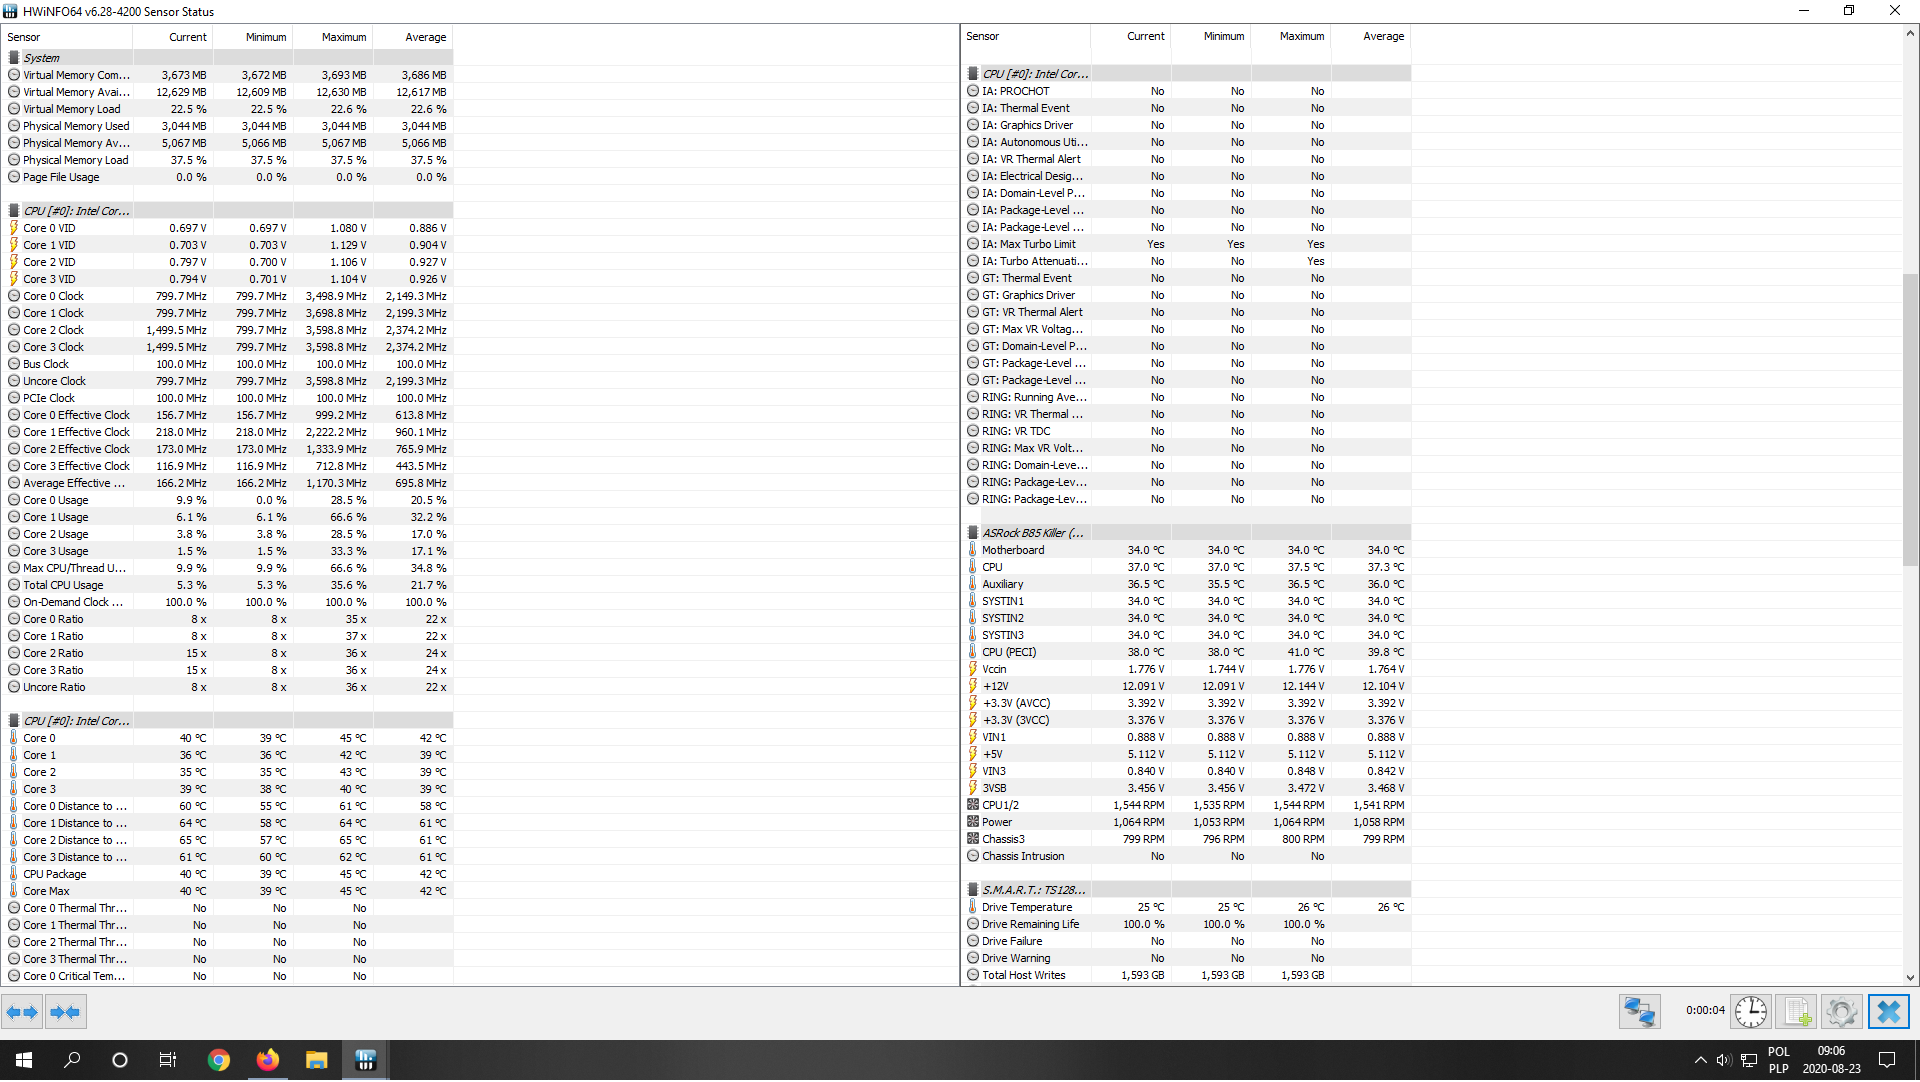Click the scrollbar down arrow
Viewport: 1920px width, 1082px height.
click(1910, 978)
